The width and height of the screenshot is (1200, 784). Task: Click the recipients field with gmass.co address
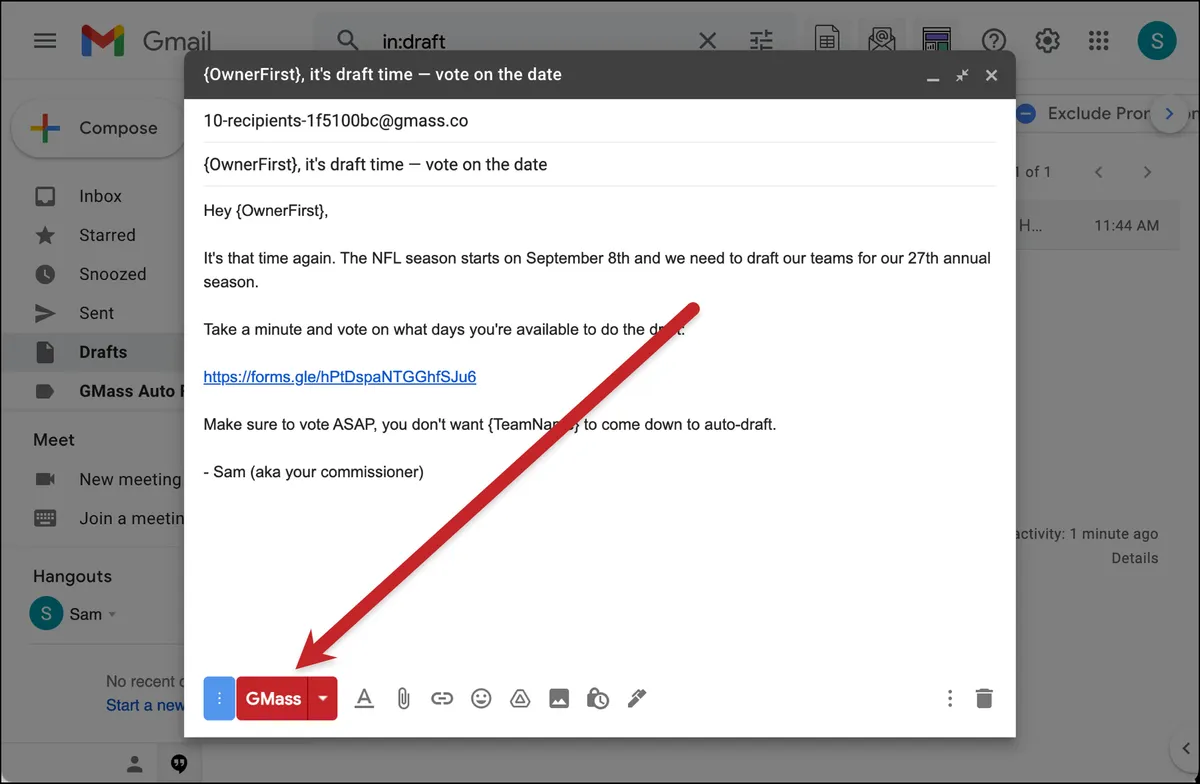coord(599,121)
